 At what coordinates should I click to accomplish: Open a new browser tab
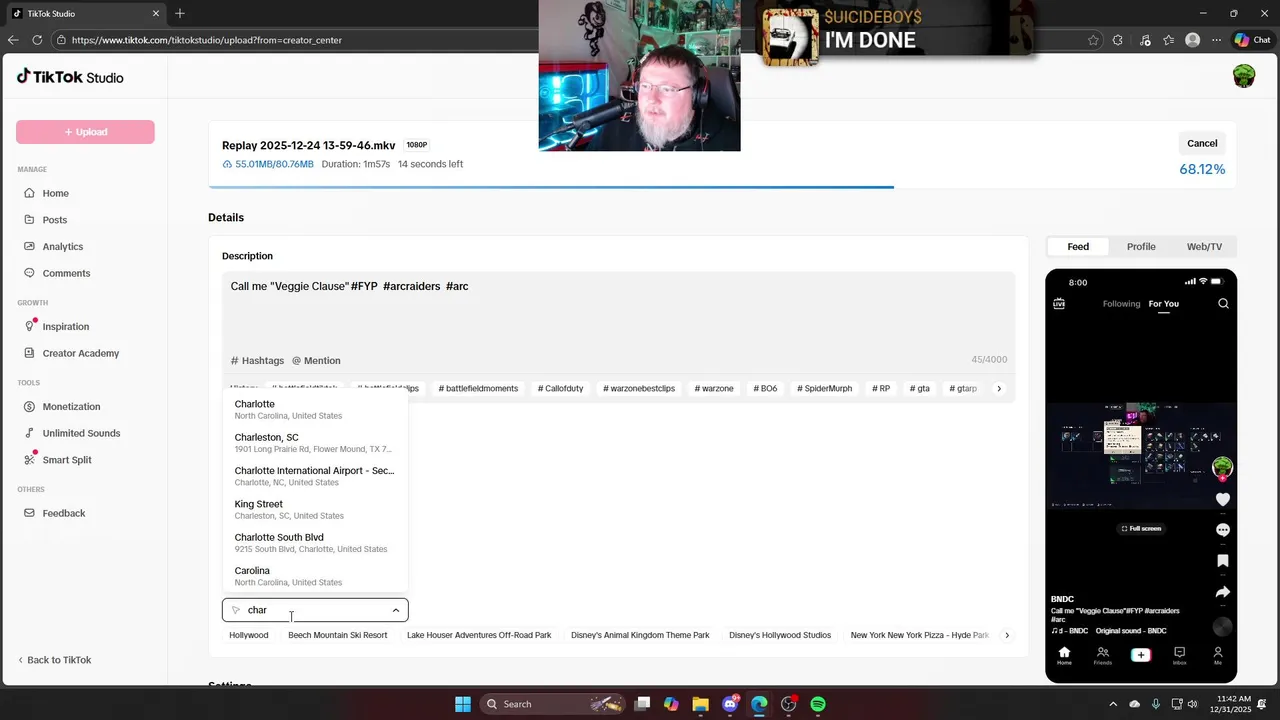pos(180,14)
